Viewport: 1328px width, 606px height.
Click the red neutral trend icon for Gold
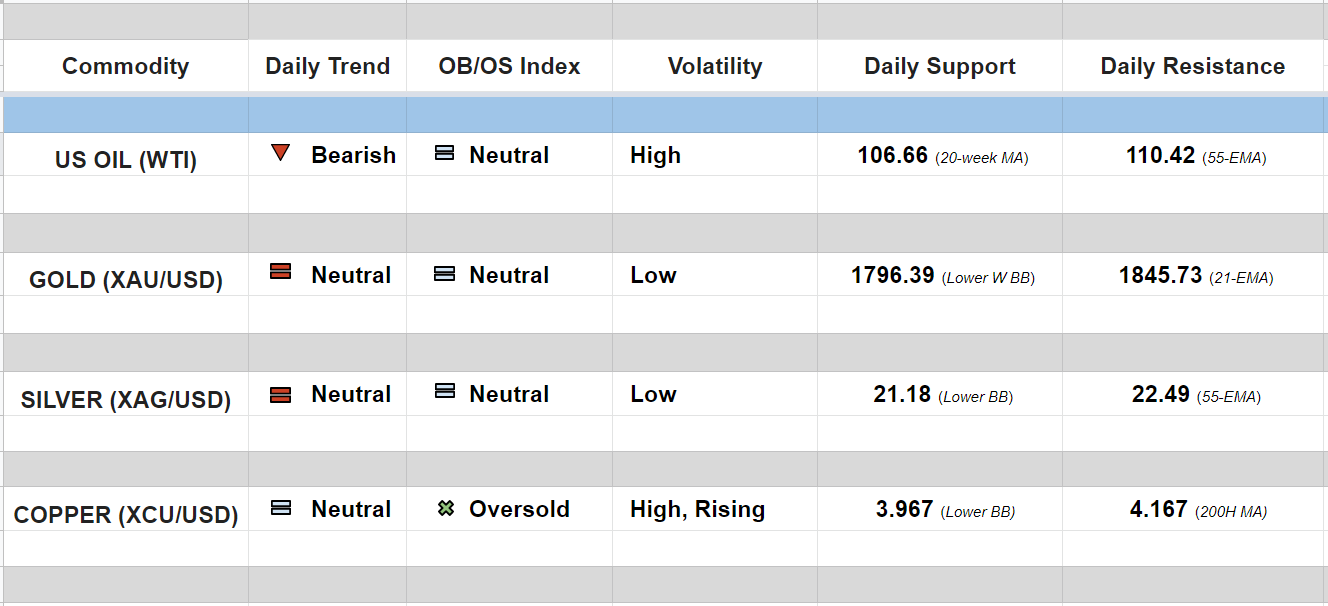[280, 272]
